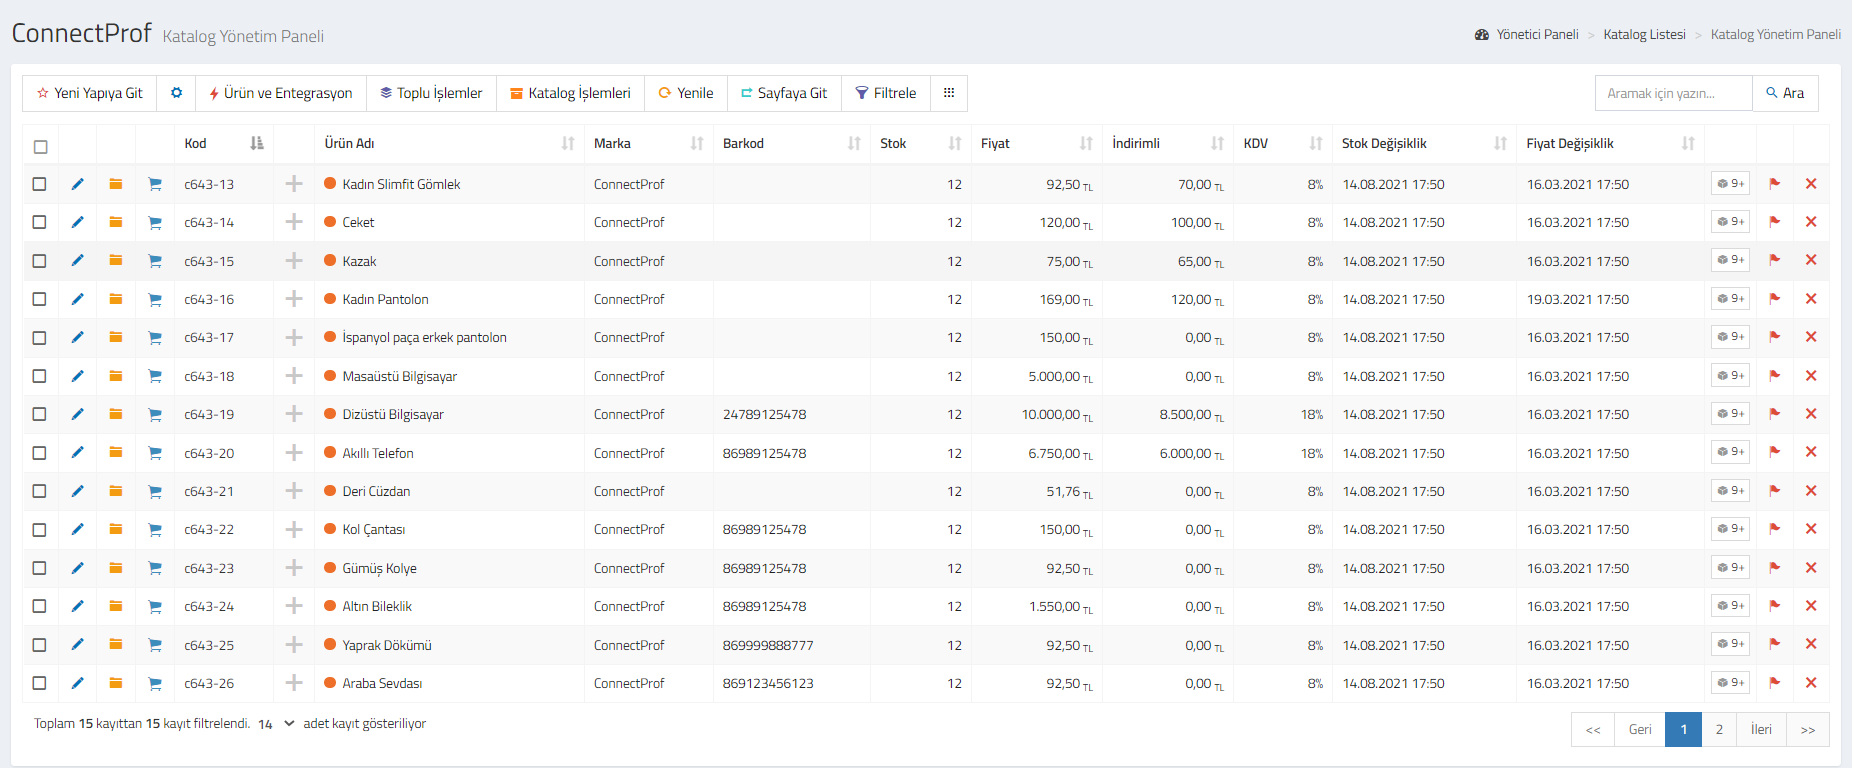Open Yeni Yapıya Git from toolbar

point(90,93)
